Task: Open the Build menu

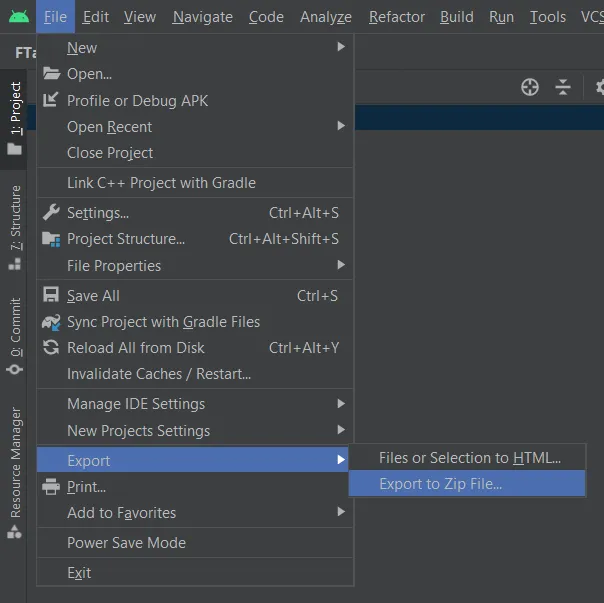Action: coord(457,17)
